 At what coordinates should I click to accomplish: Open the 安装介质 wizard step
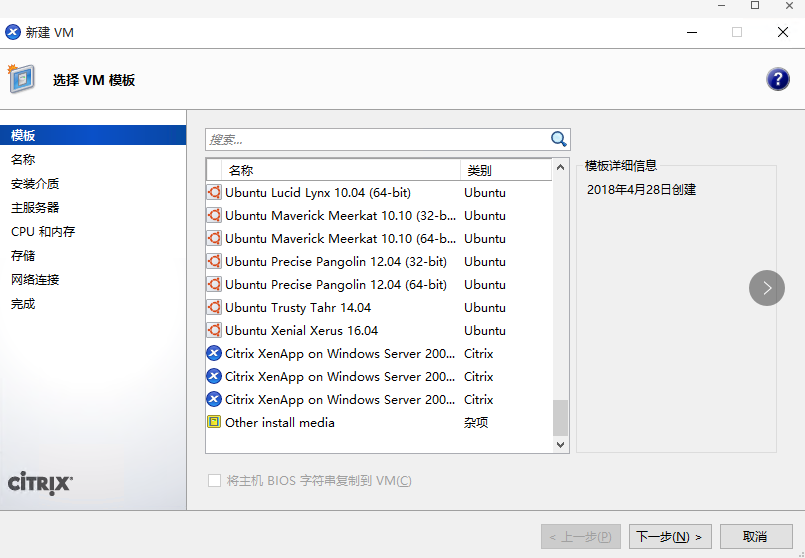35,183
